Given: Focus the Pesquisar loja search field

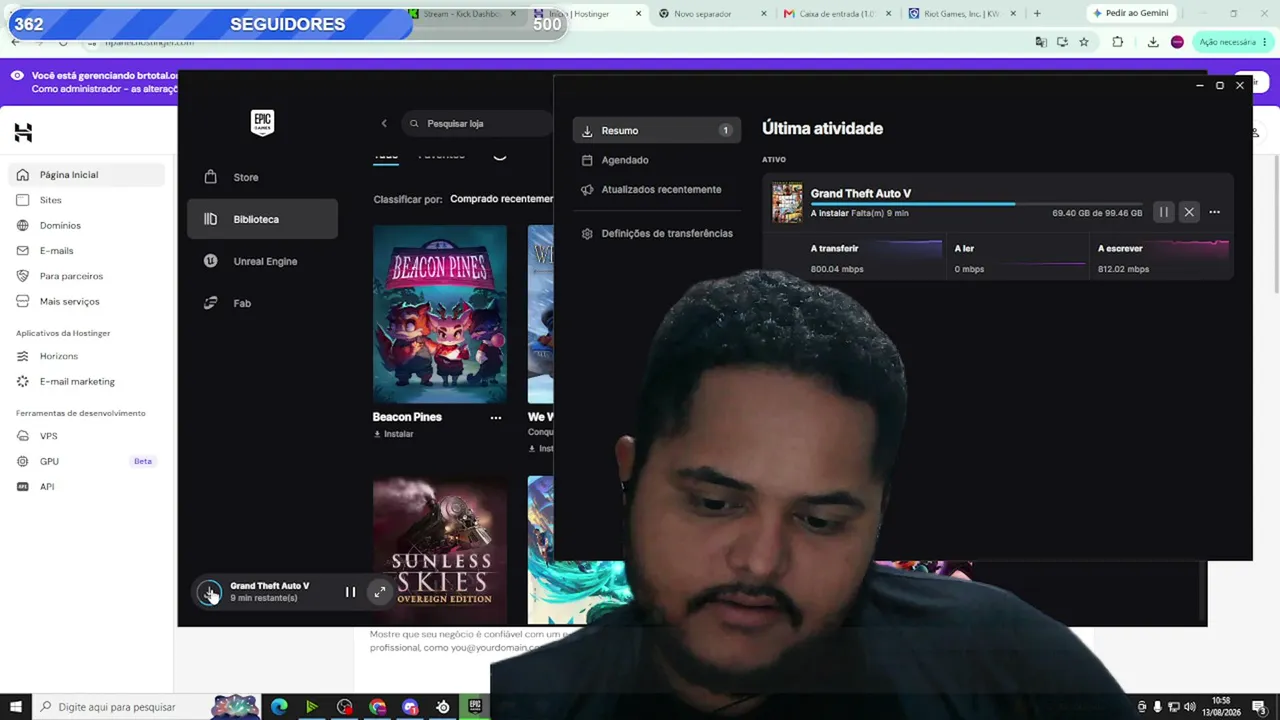Looking at the screenshot, I should (x=478, y=123).
